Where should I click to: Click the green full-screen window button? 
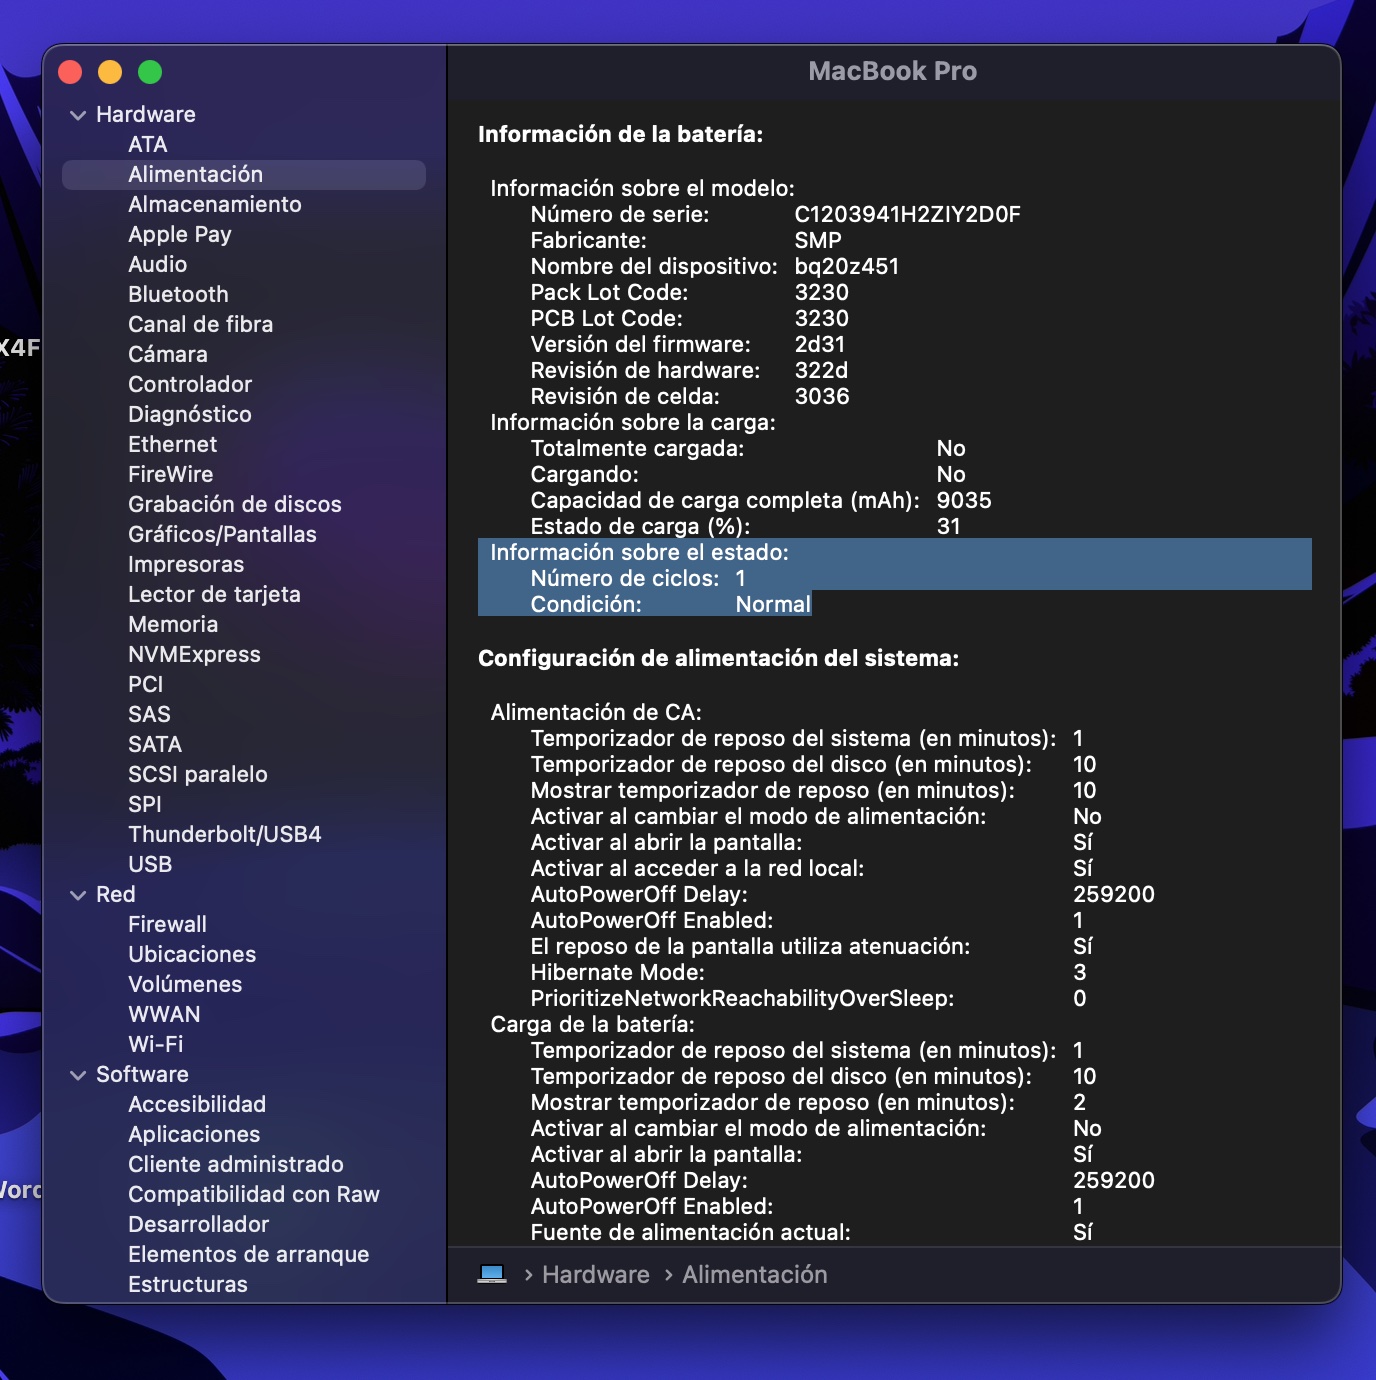coord(150,72)
